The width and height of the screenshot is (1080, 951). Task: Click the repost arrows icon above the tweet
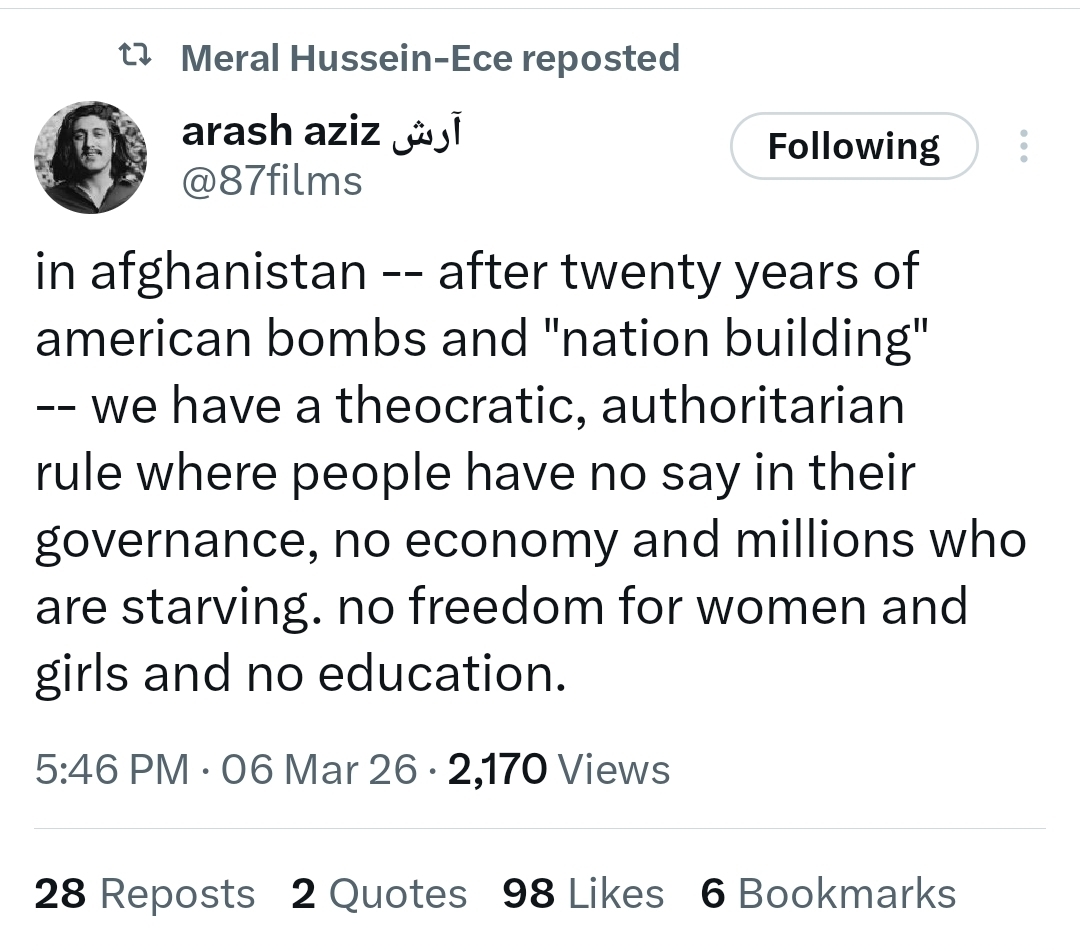point(136,58)
